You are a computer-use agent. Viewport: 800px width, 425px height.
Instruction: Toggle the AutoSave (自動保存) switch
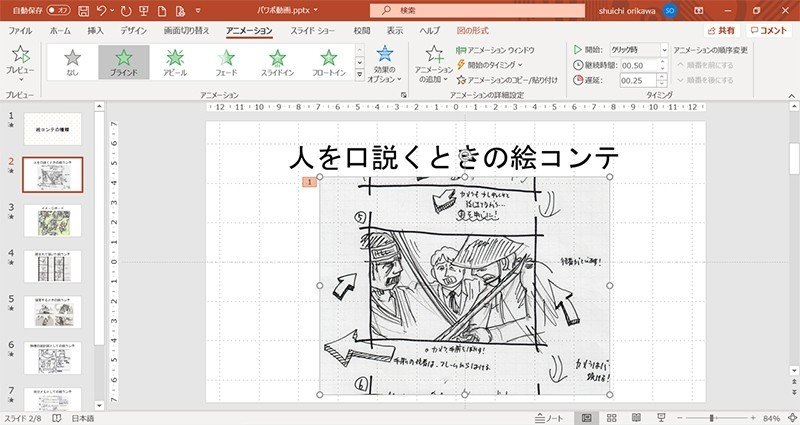[58, 10]
